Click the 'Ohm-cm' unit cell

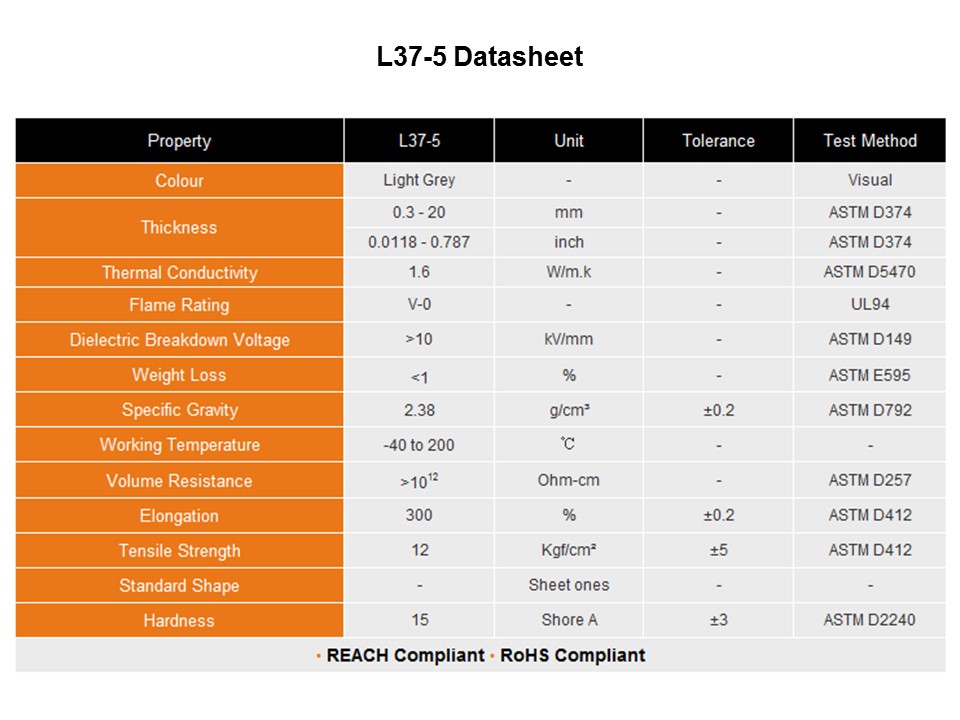click(x=569, y=480)
